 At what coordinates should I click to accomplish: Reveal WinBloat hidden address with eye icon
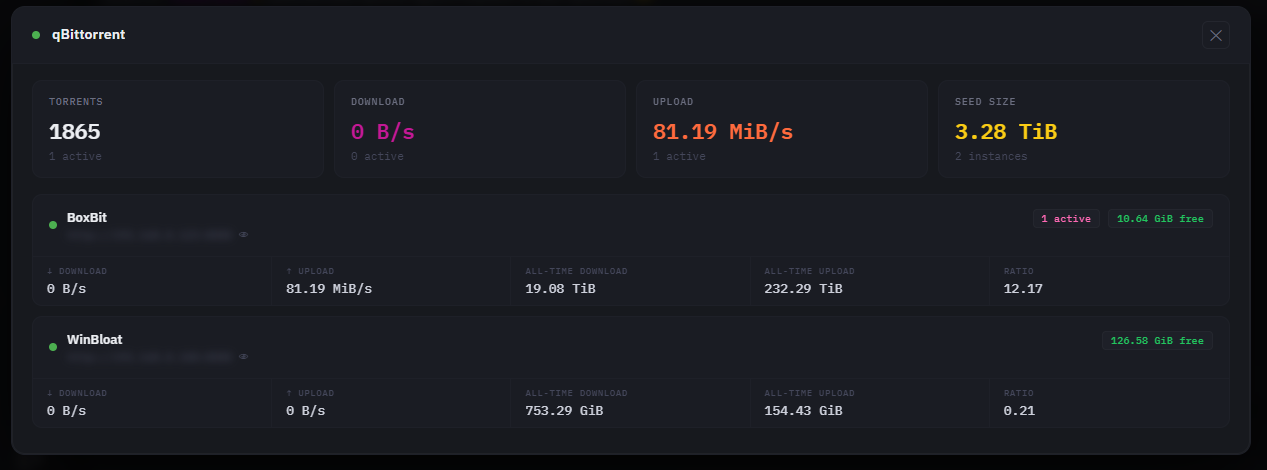243,356
